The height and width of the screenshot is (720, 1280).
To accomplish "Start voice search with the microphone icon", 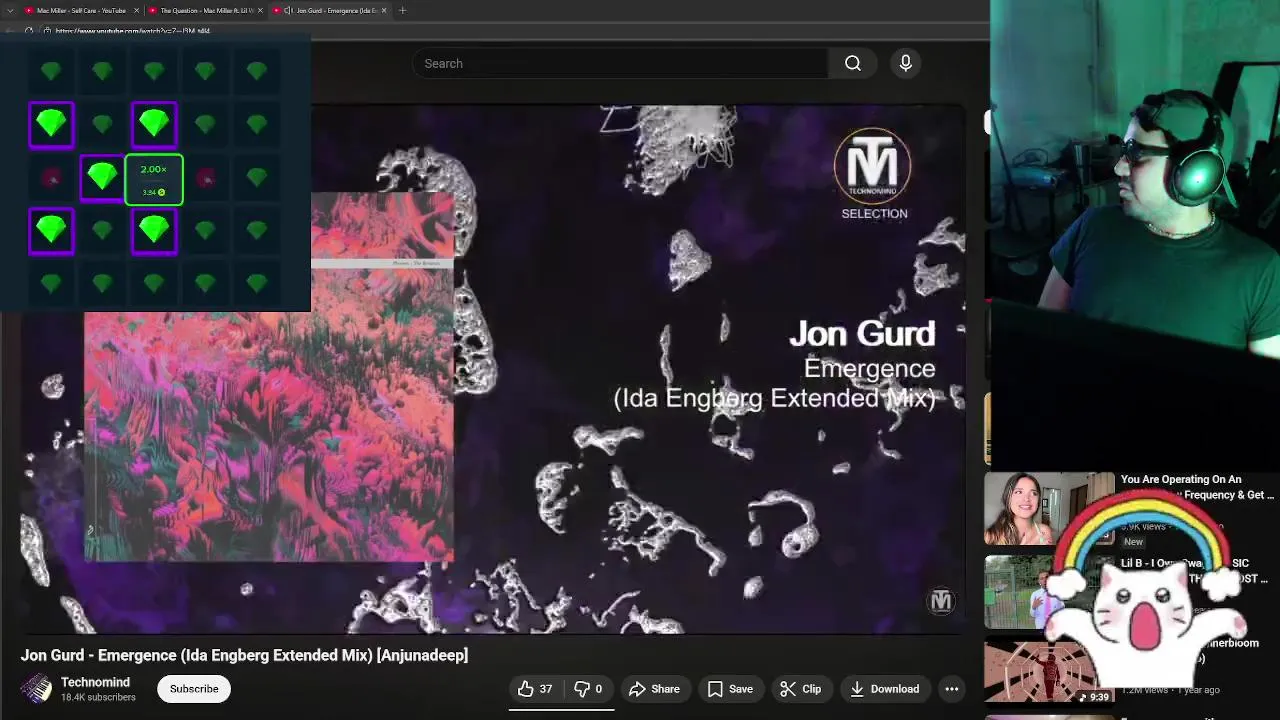I will click(x=905, y=63).
